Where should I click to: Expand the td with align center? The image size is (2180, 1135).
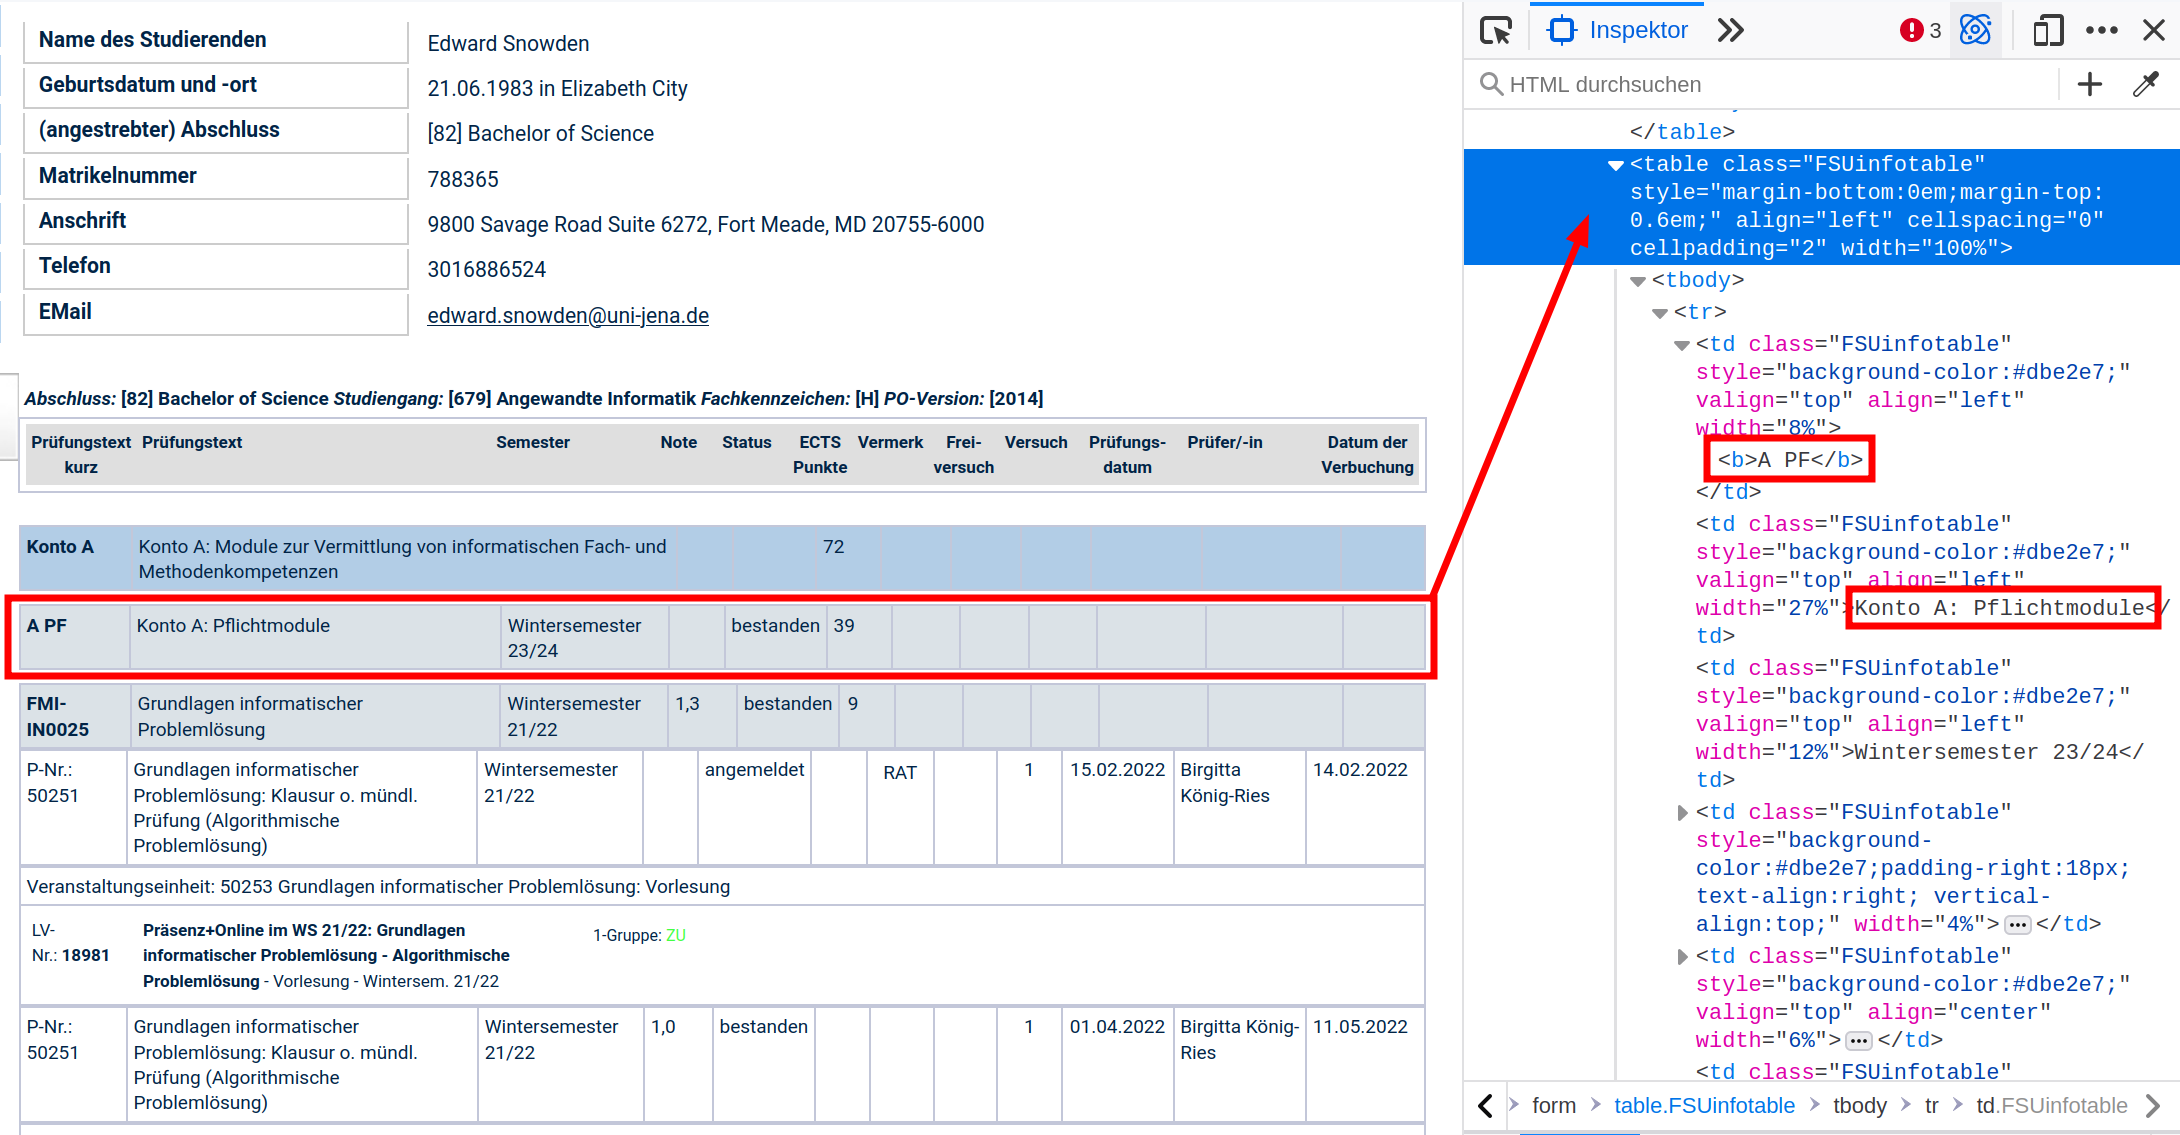[x=1683, y=957]
